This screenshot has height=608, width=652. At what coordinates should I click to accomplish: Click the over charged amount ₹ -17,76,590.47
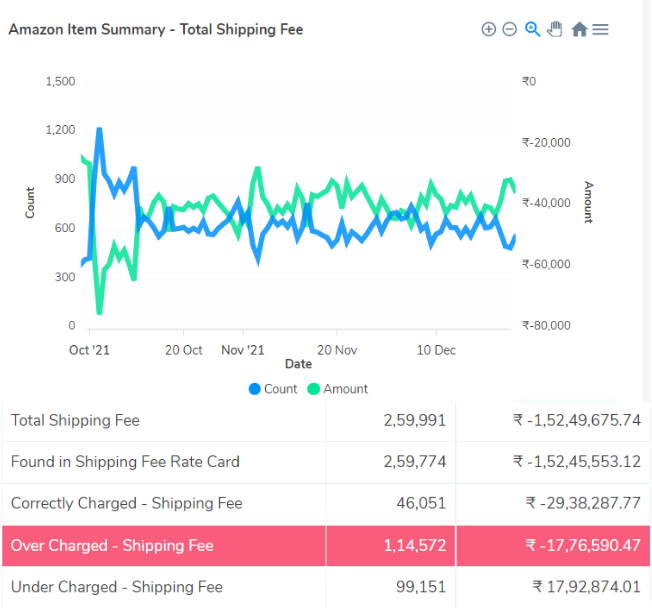click(x=583, y=545)
